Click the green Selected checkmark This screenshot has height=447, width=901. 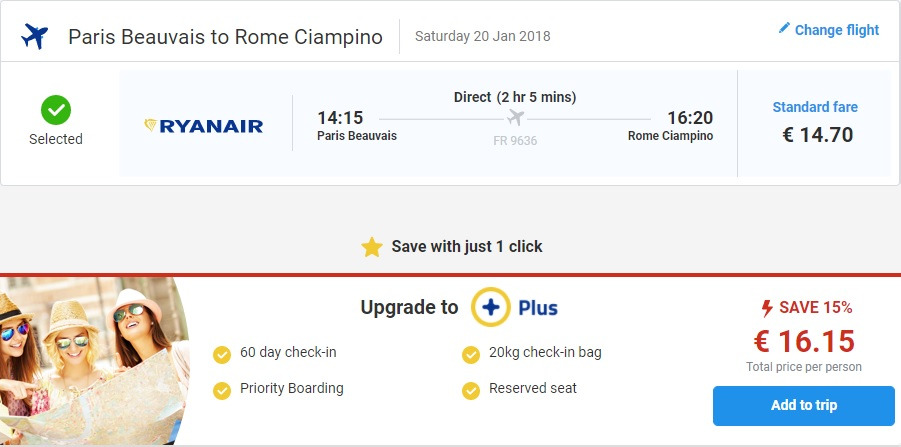pyautogui.click(x=55, y=108)
